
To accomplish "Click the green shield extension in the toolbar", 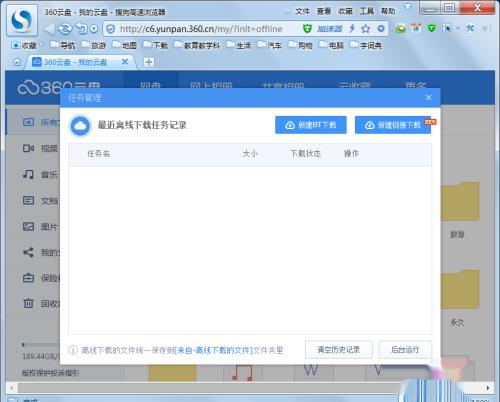I will click(x=431, y=28).
